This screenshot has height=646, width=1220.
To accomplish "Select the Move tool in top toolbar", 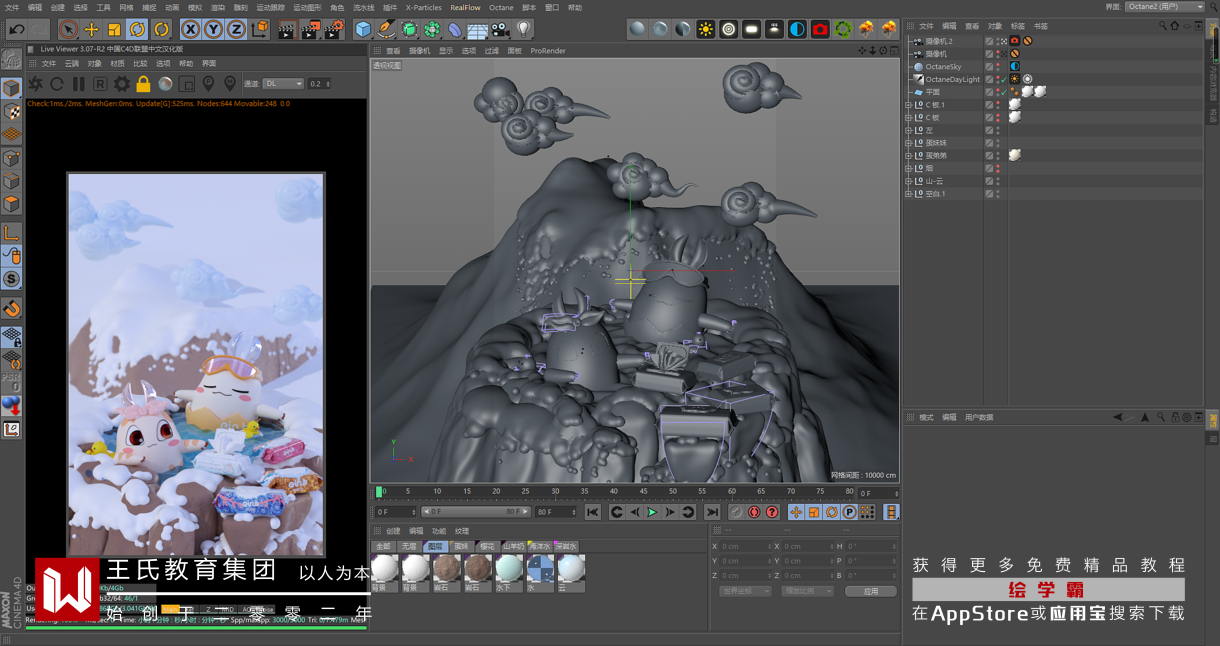I will (x=91, y=29).
